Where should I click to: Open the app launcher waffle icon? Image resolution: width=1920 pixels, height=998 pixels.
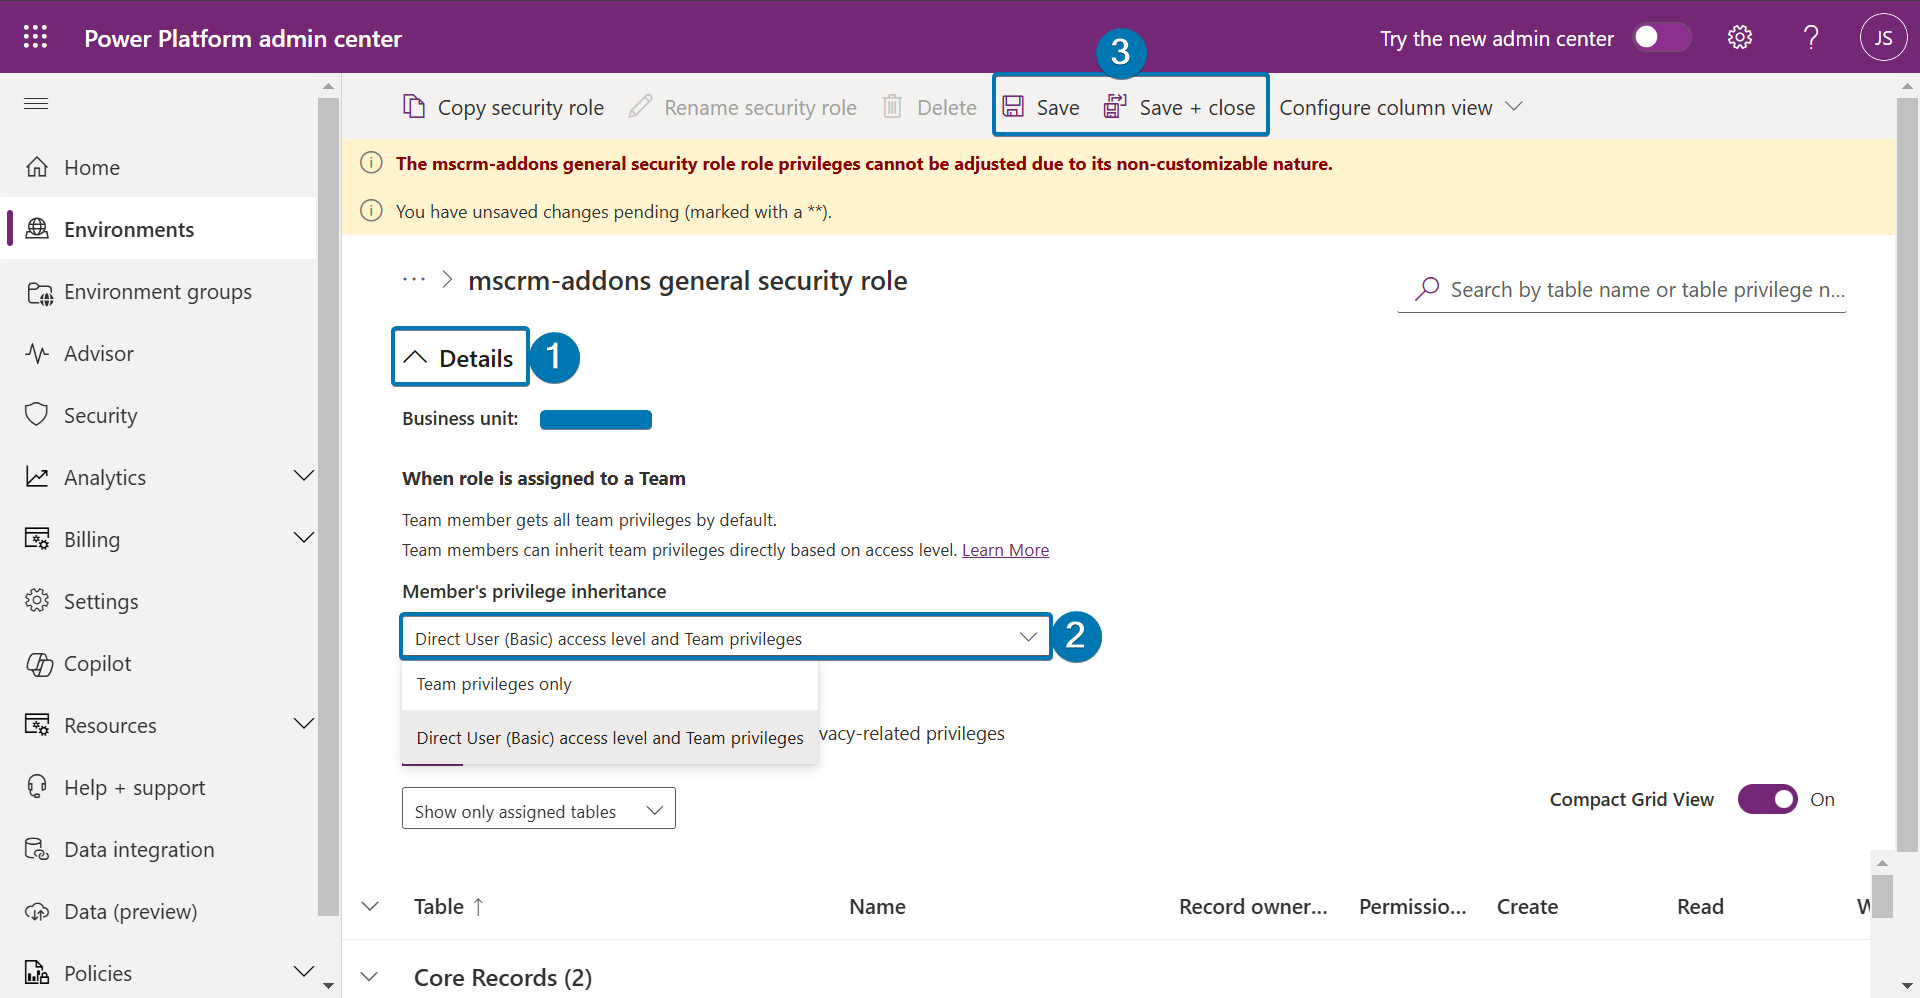click(36, 37)
